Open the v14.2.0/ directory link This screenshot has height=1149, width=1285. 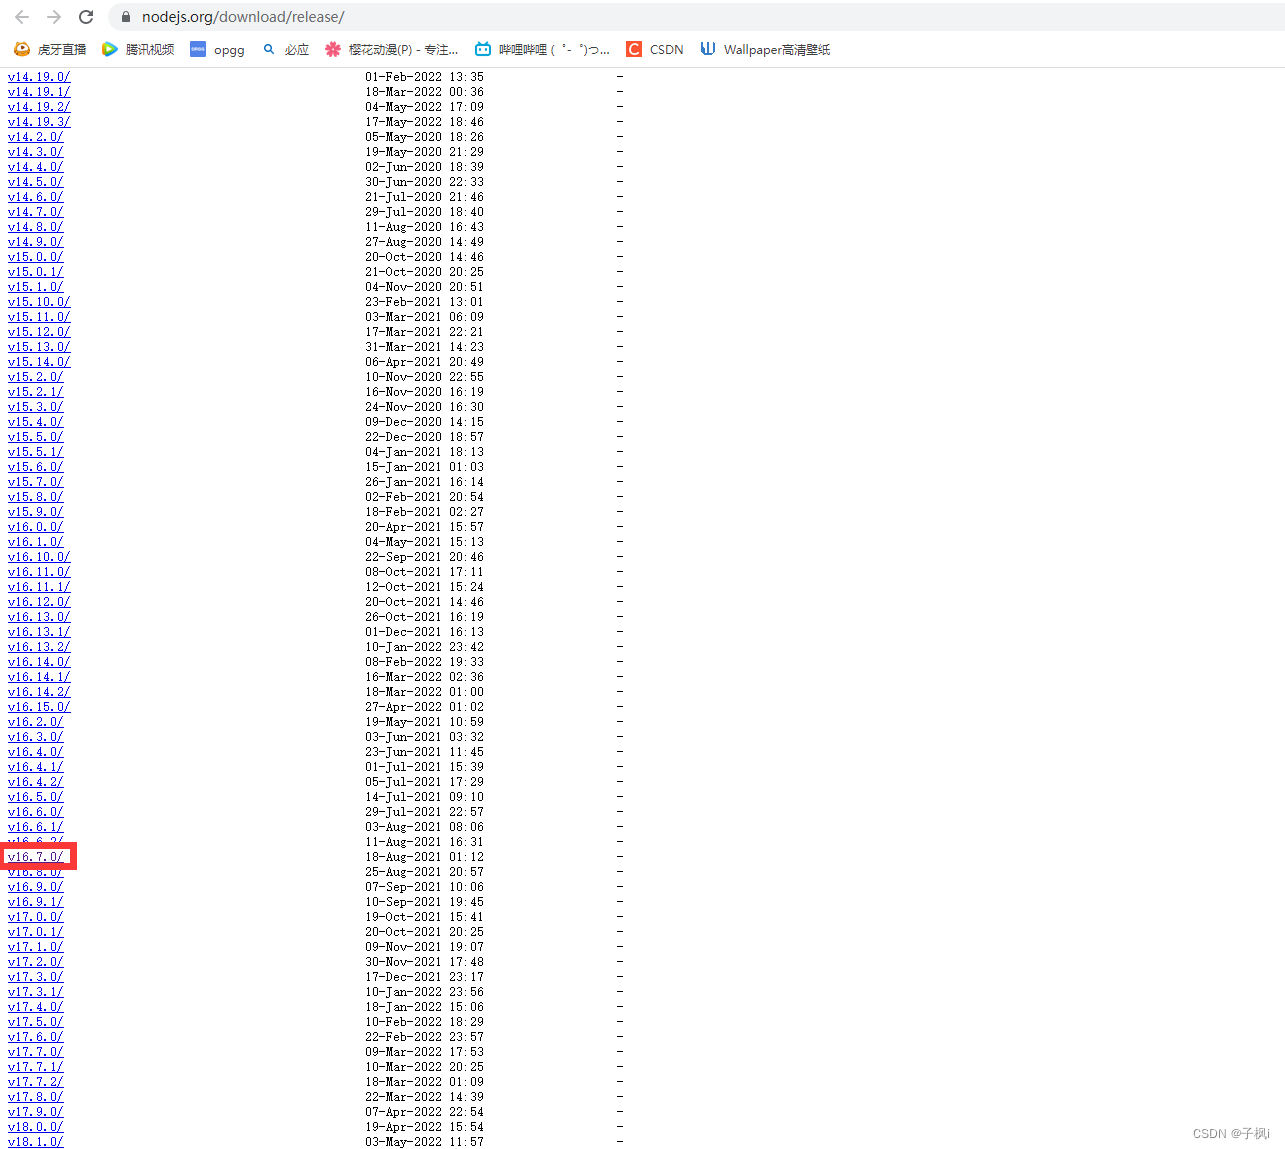coord(35,137)
